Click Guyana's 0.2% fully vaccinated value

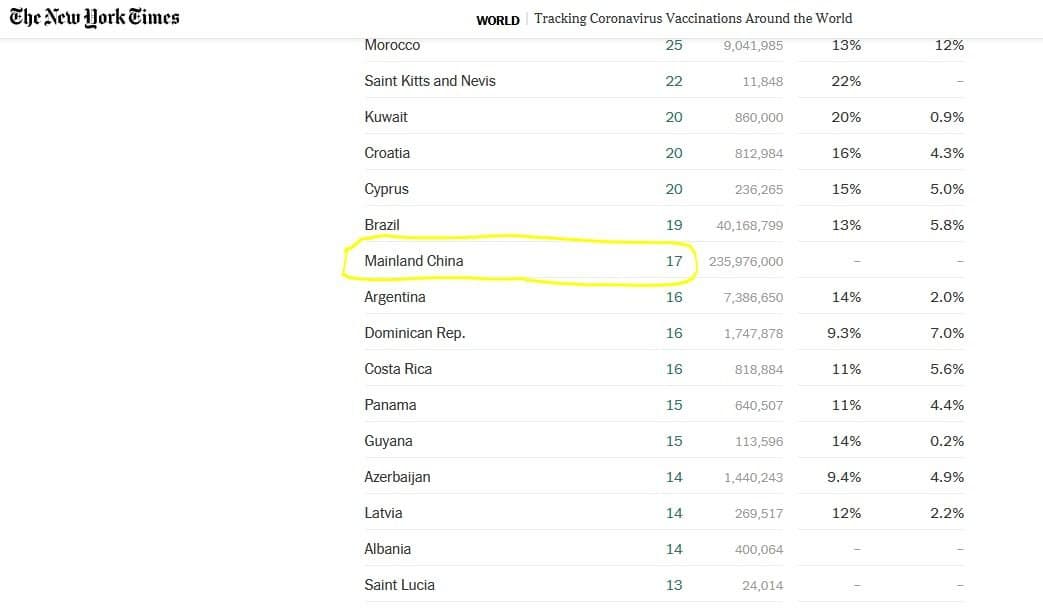pyautogui.click(x=947, y=441)
